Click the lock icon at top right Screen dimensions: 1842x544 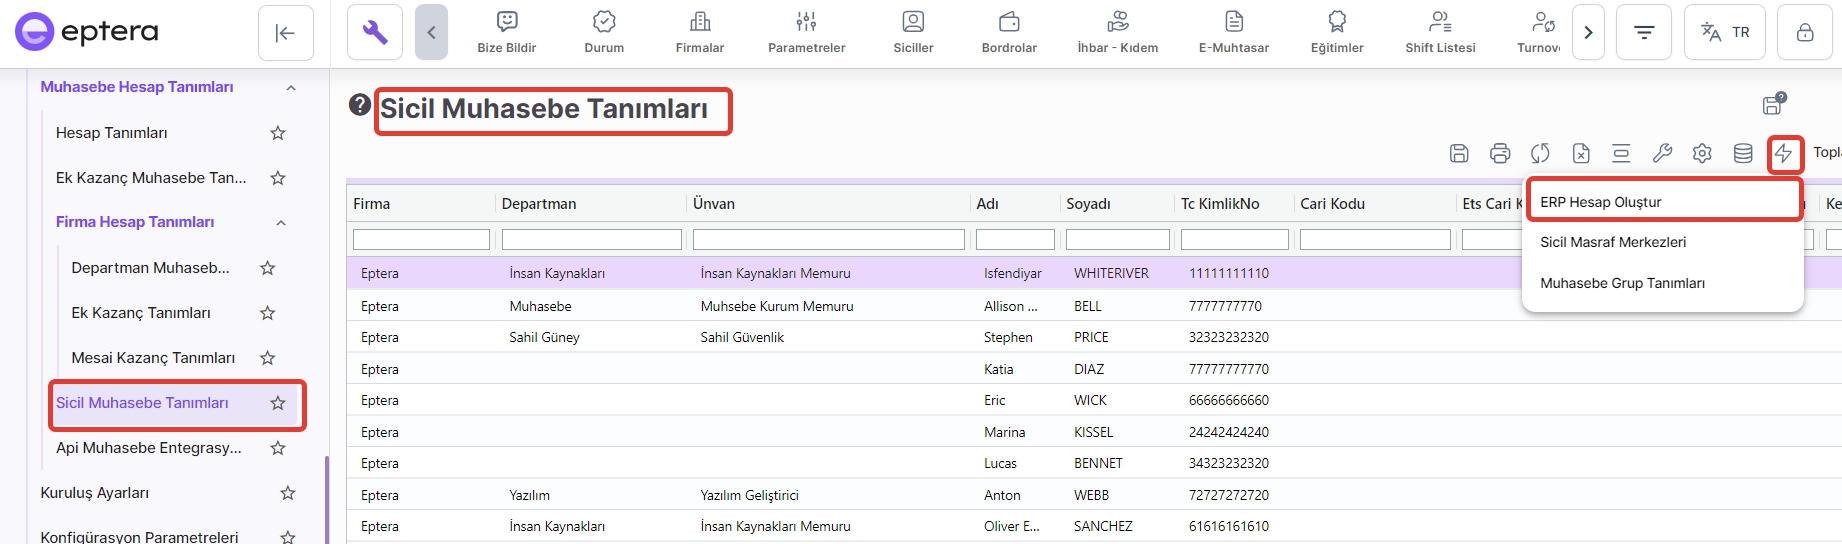click(x=1804, y=32)
